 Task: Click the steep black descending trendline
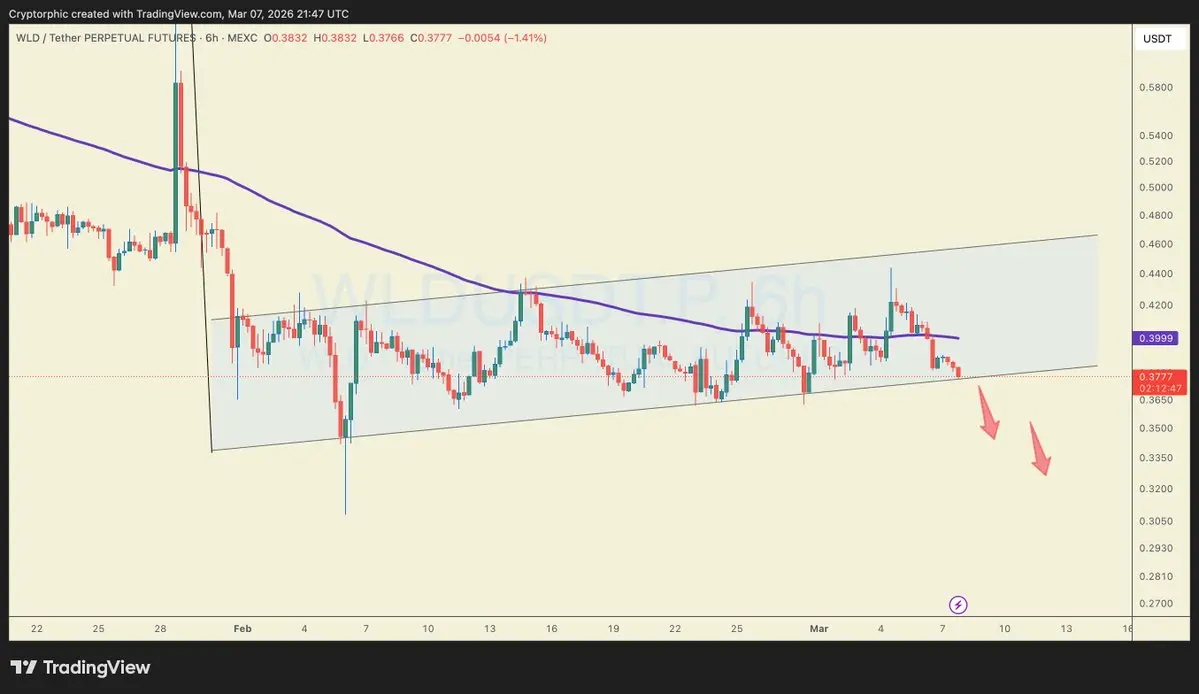pyautogui.click(x=200, y=237)
